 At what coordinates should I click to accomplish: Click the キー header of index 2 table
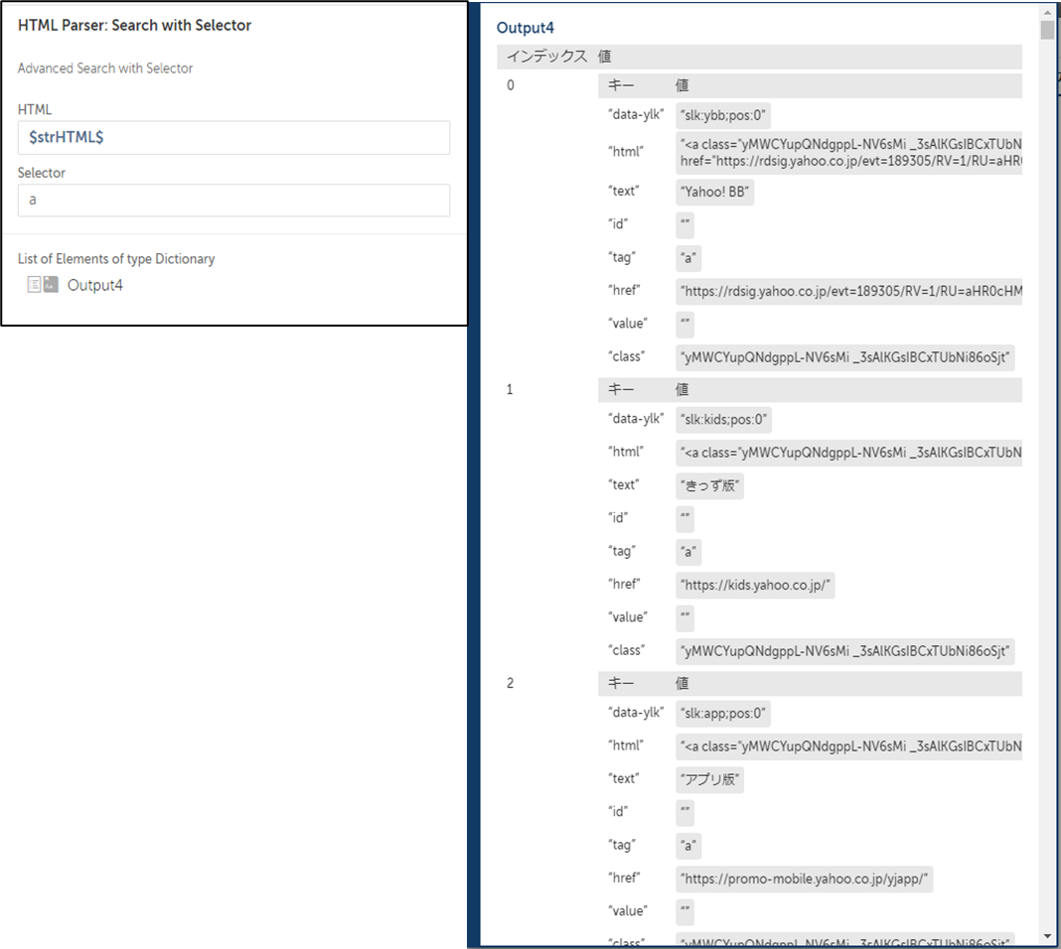[x=620, y=683]
